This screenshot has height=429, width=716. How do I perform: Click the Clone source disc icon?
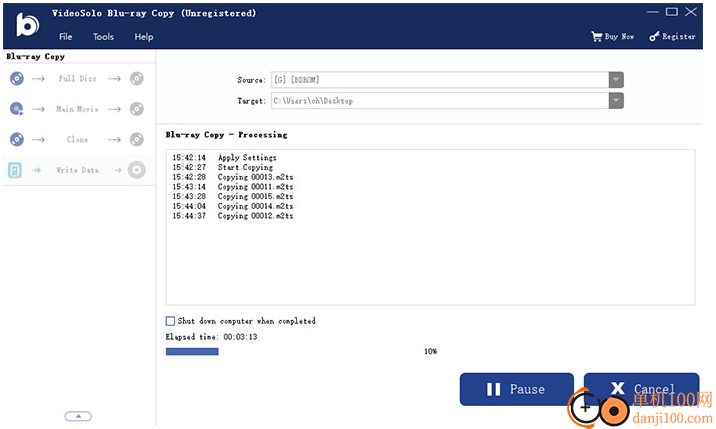(x=17, y=139)
